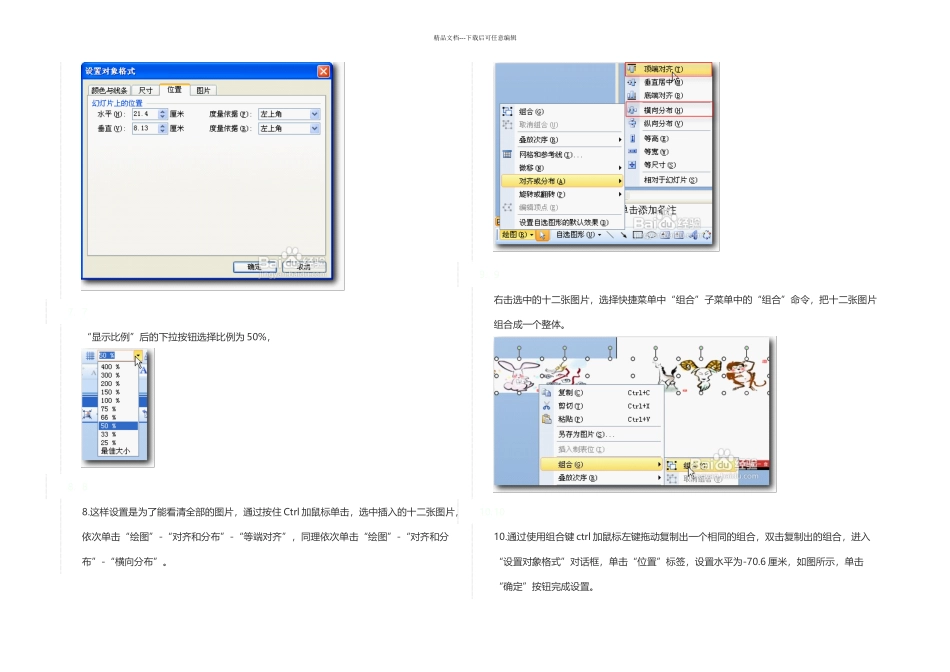The image size is (950, 672).
Task: Click the 垂直居中 icon in submenu
Action: 632,82
